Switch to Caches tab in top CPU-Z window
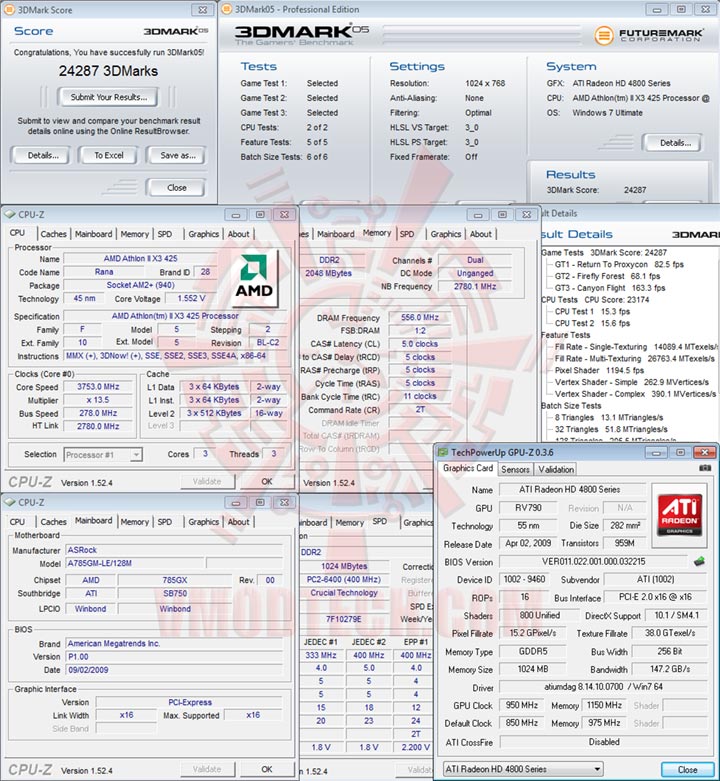Screen dimensions: 720x781 (x=53, y=234)
